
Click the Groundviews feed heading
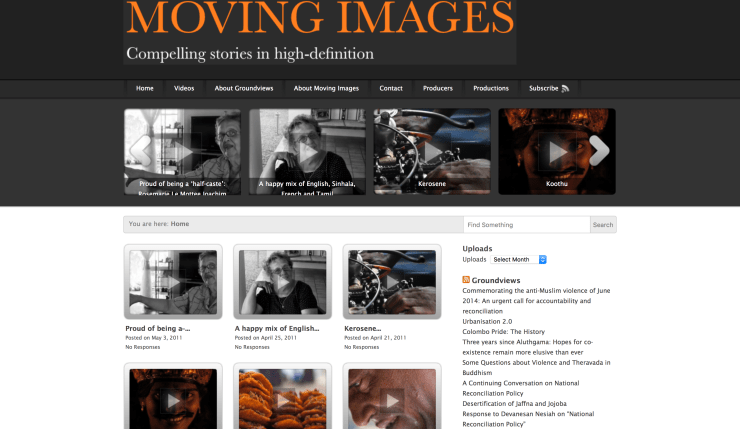point(496,280)
